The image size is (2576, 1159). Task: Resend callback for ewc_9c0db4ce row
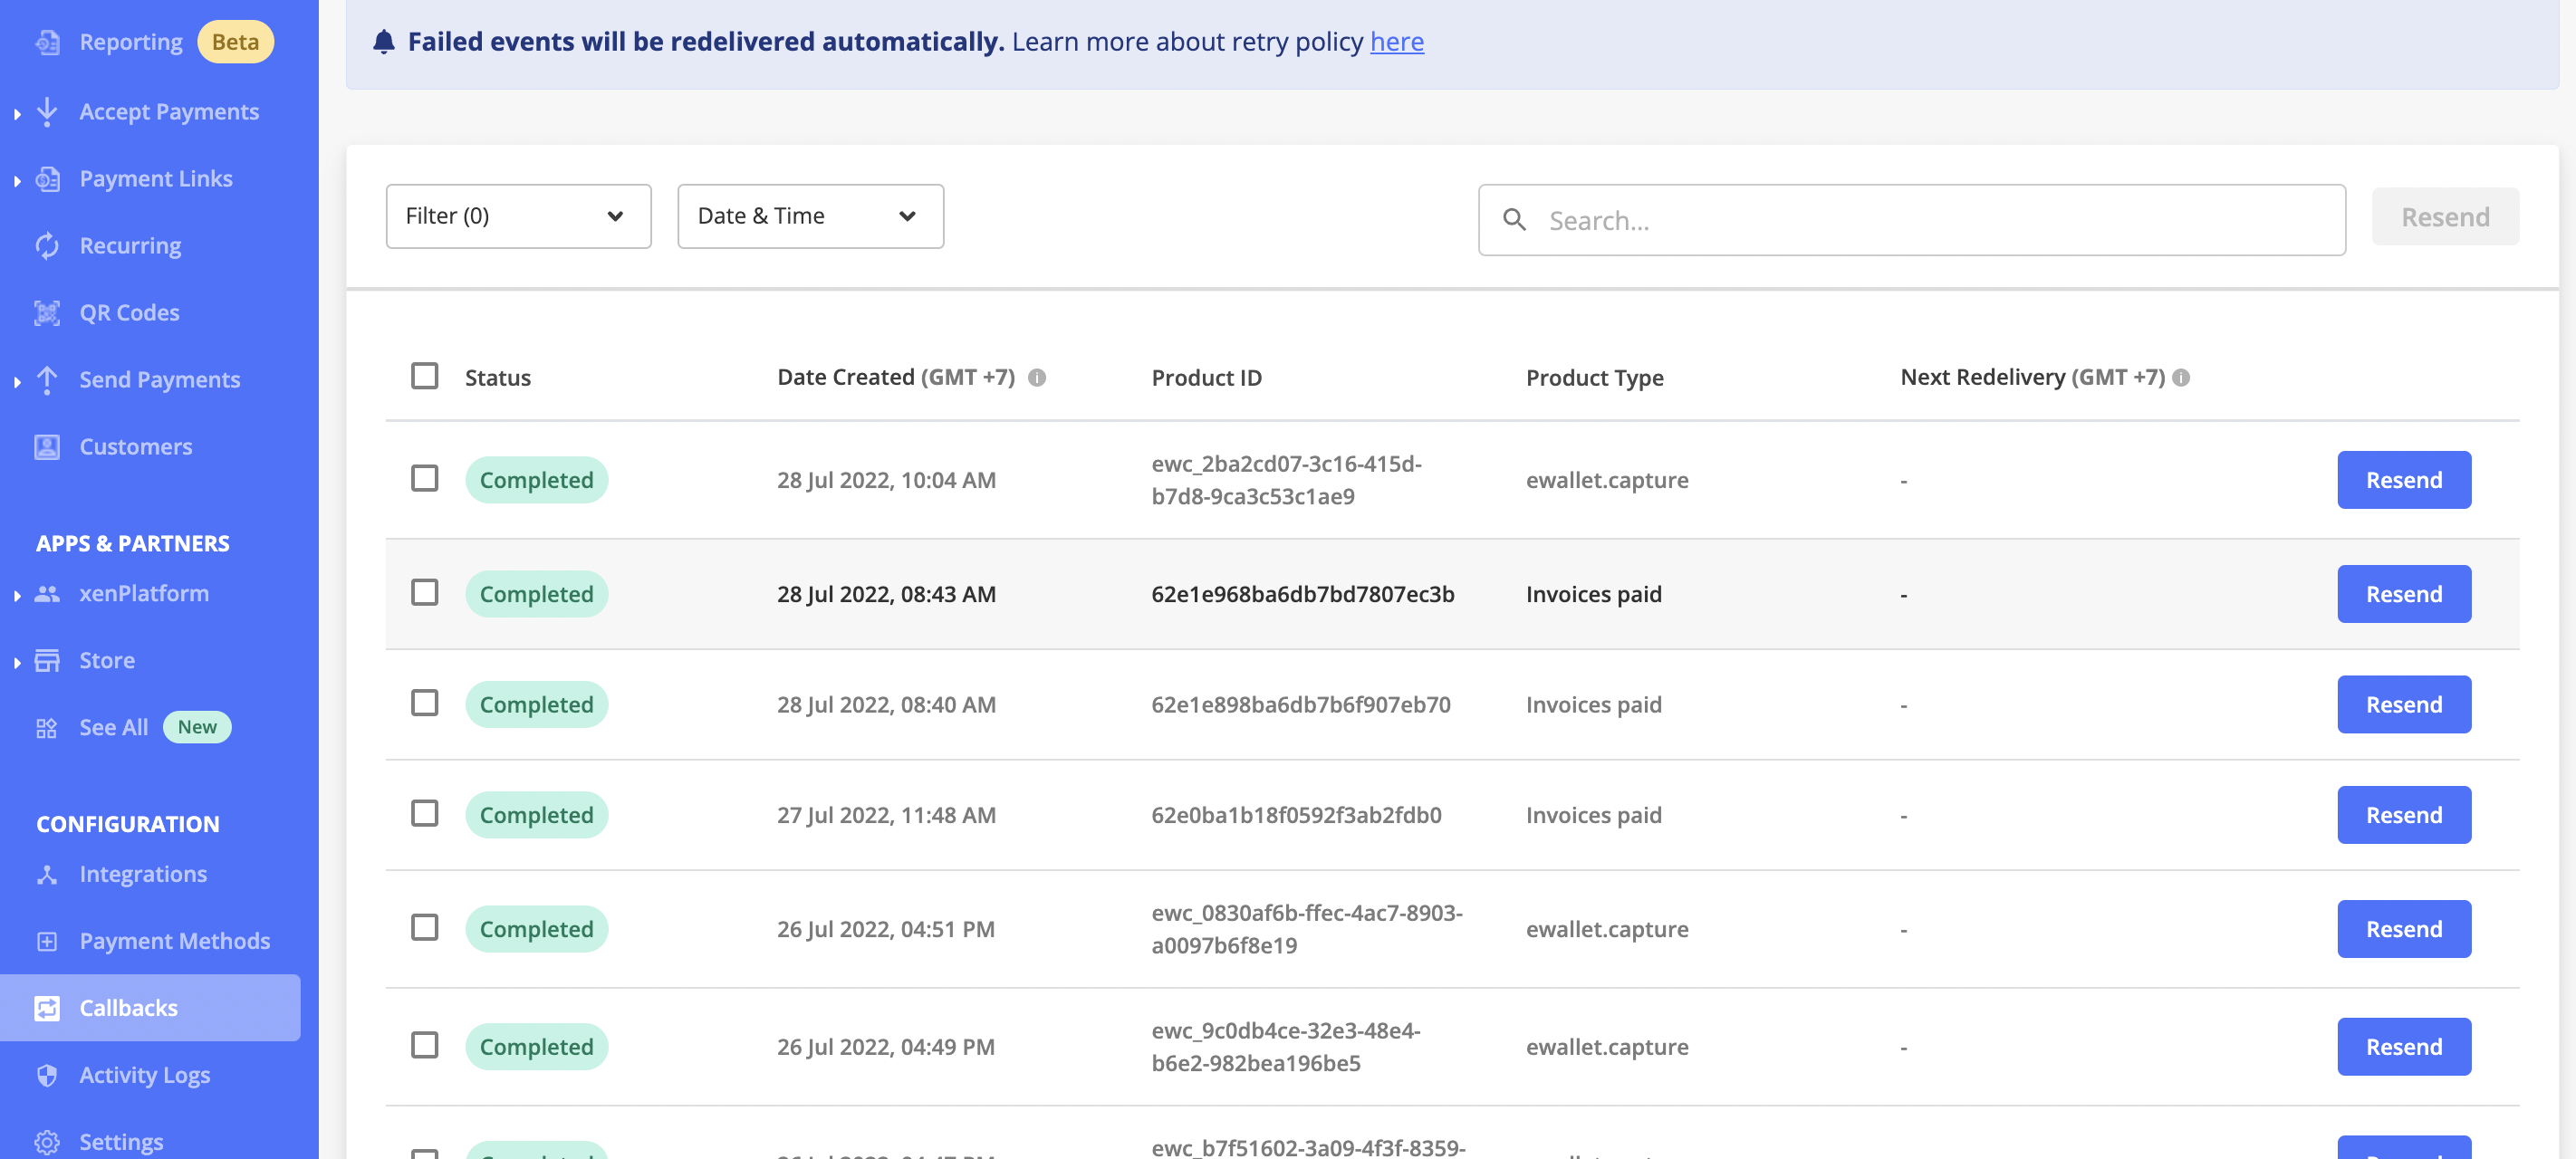click(2404, 1047)
